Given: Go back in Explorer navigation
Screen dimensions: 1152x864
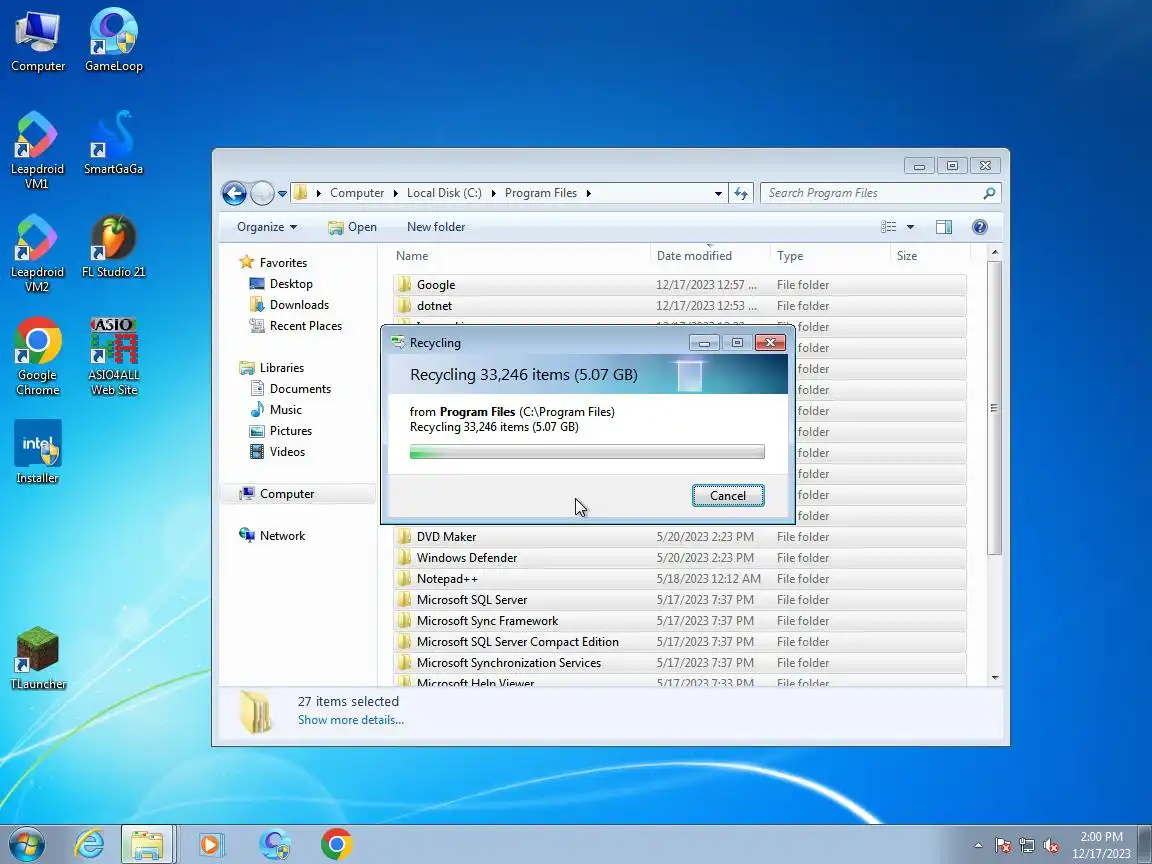Looking at the screenshot, I should coord(234,193).
